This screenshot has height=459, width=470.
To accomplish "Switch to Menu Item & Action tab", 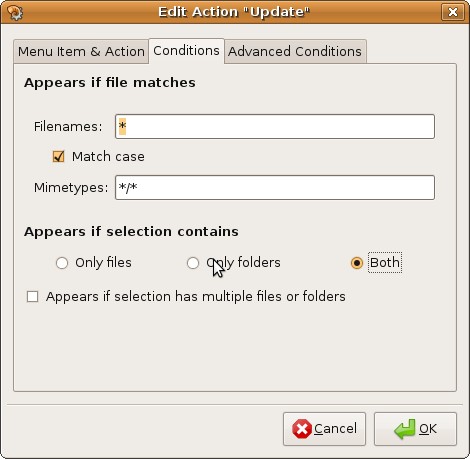I will click(81, 52).
